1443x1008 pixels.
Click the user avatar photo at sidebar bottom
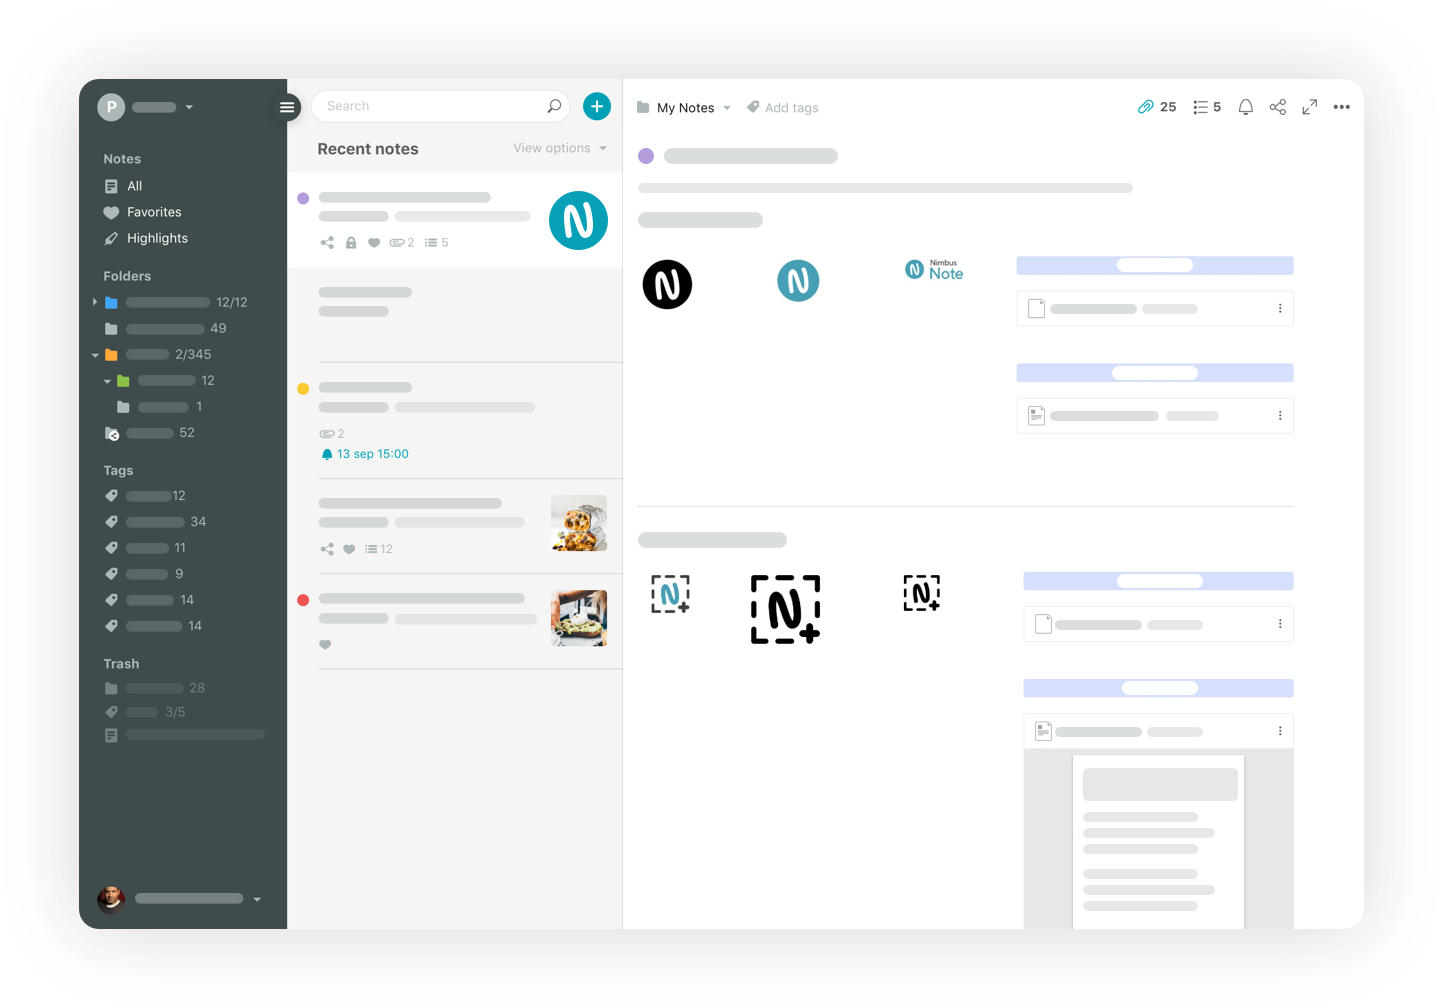[x=111, y=898]
